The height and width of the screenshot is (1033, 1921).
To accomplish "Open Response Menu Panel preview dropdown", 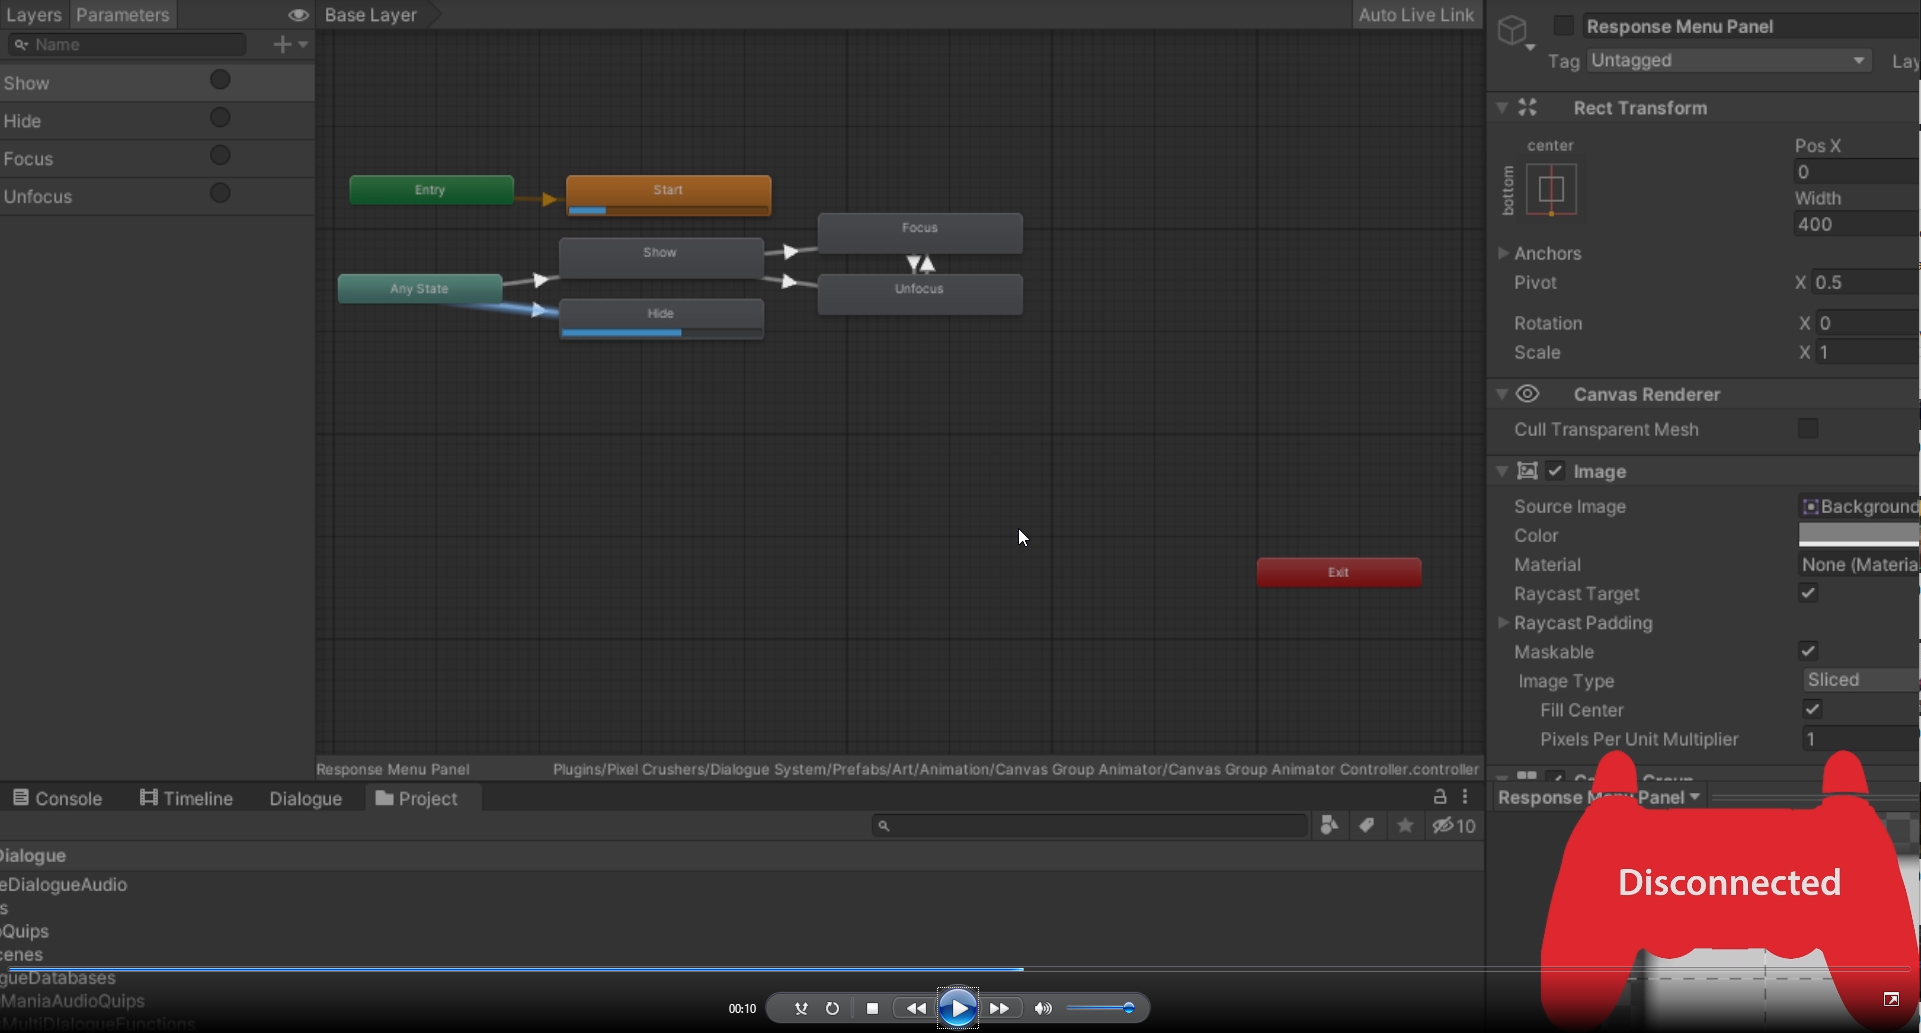I will tap(1599, 797).
